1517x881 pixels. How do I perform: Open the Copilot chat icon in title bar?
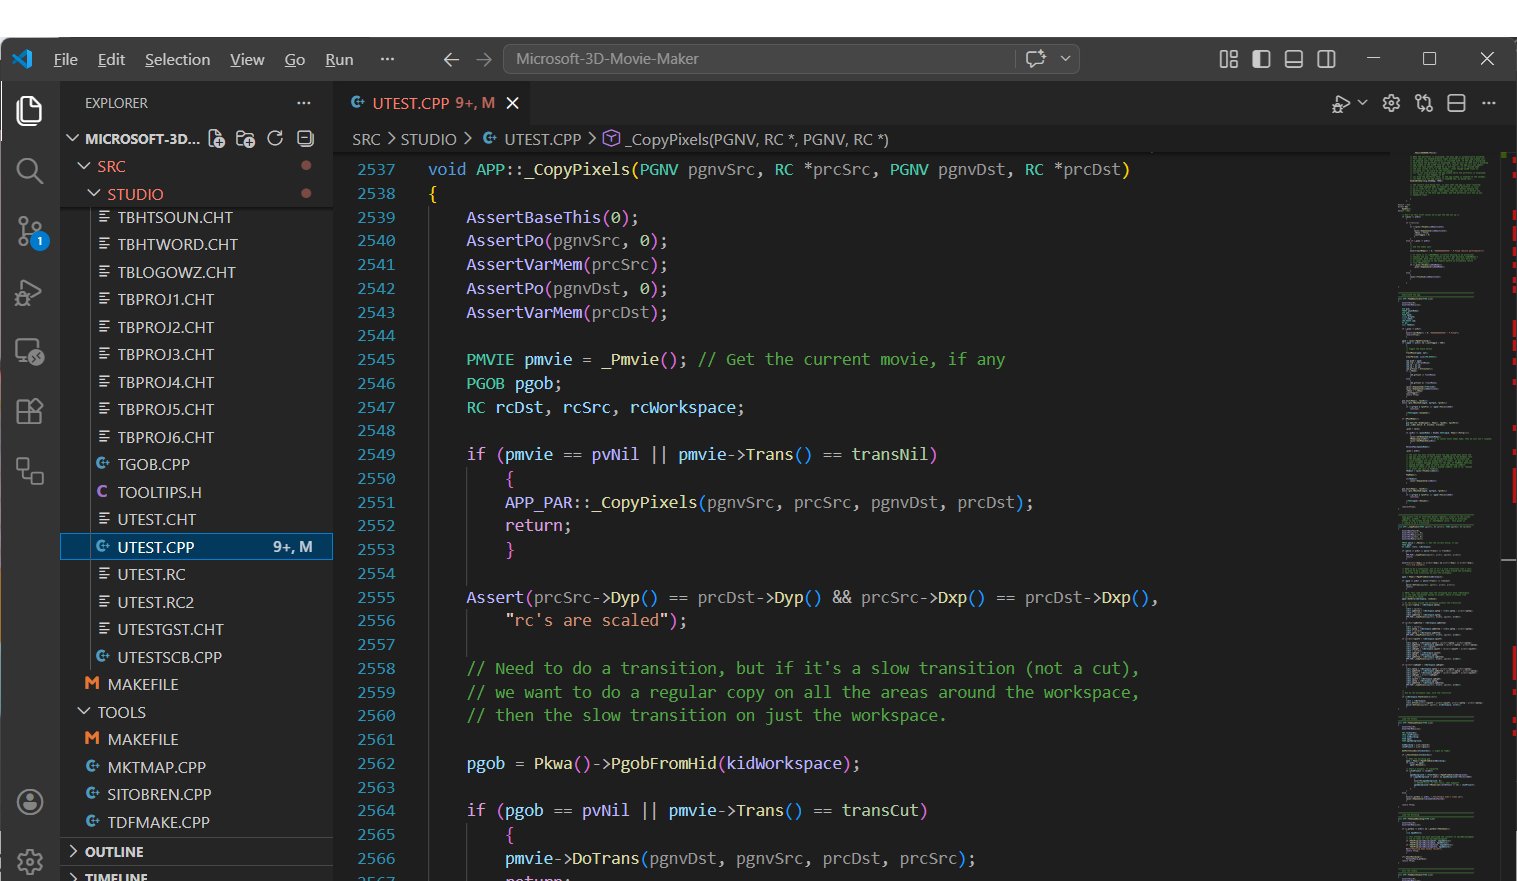pyautogui.click(x=1036, y=59)
